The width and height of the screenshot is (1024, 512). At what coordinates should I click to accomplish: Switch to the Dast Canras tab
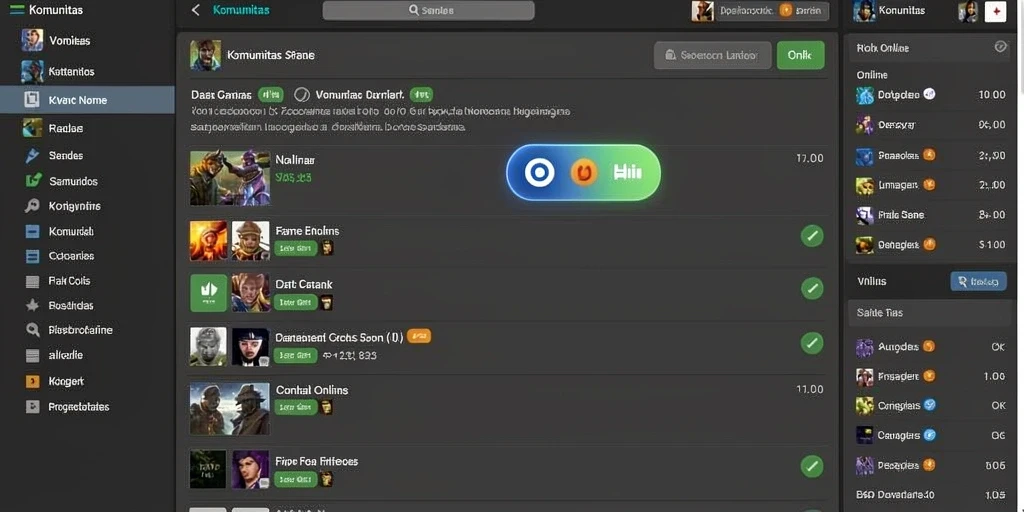(221, 95)
